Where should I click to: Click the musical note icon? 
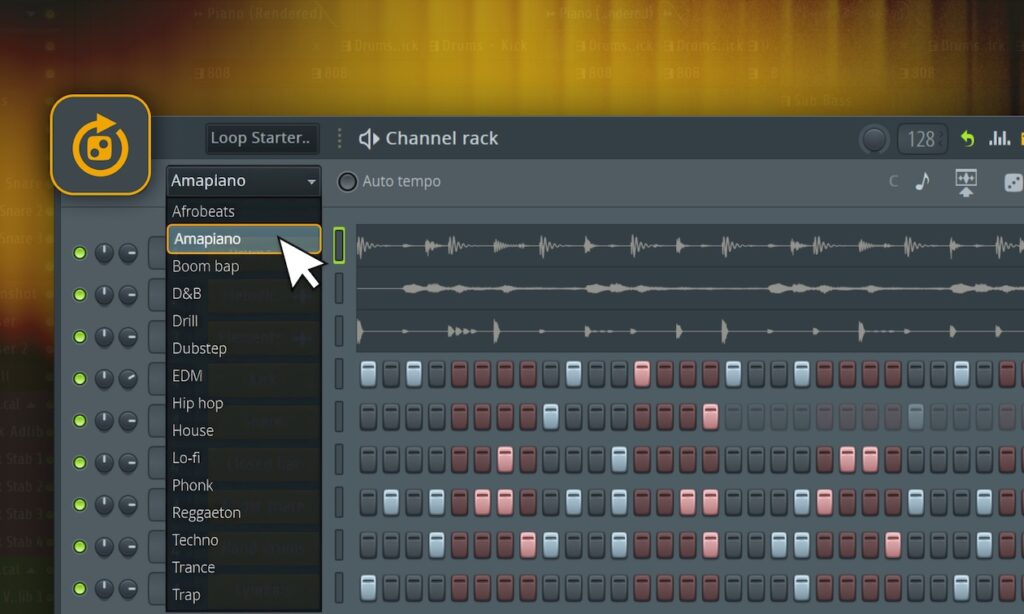click(x=922, y=181)
